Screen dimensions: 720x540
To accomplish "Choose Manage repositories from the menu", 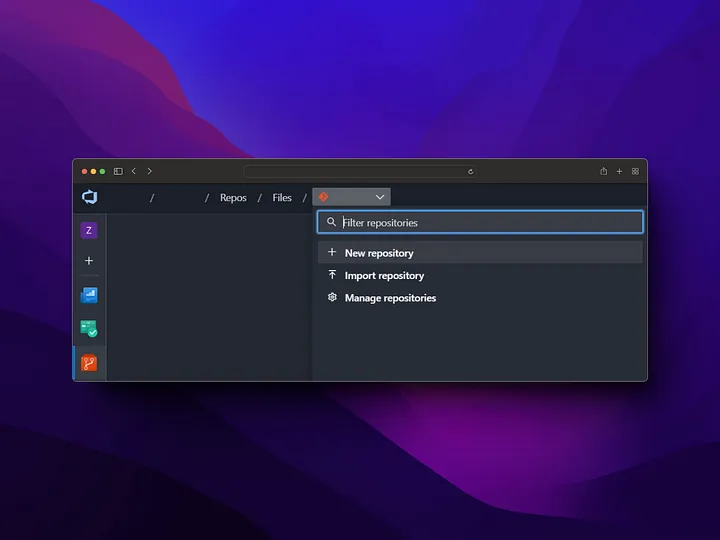I will tap(480, 298).
